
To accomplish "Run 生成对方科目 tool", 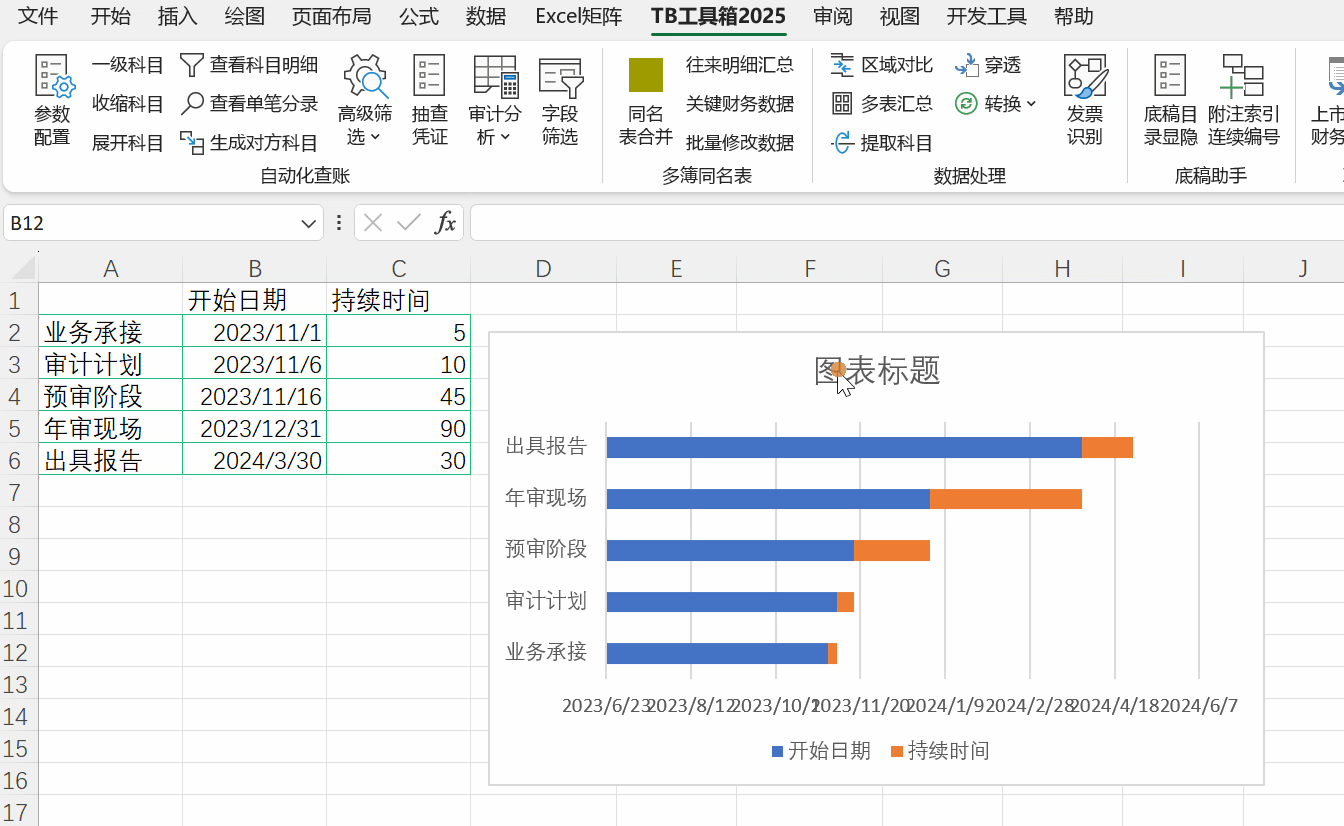I will point(249,143).
